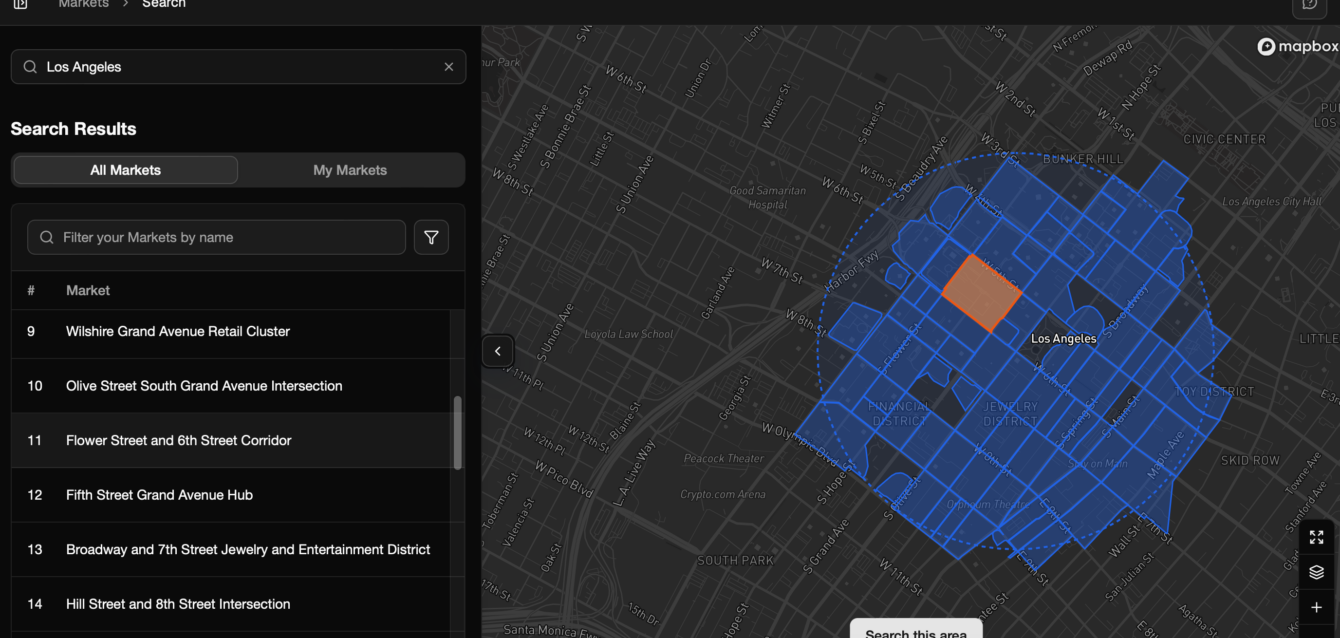Select Wilshire Grand Avenue Retail Cluster row
The height and width of the screenshot is (638, 1340).
tap(232, 331)
